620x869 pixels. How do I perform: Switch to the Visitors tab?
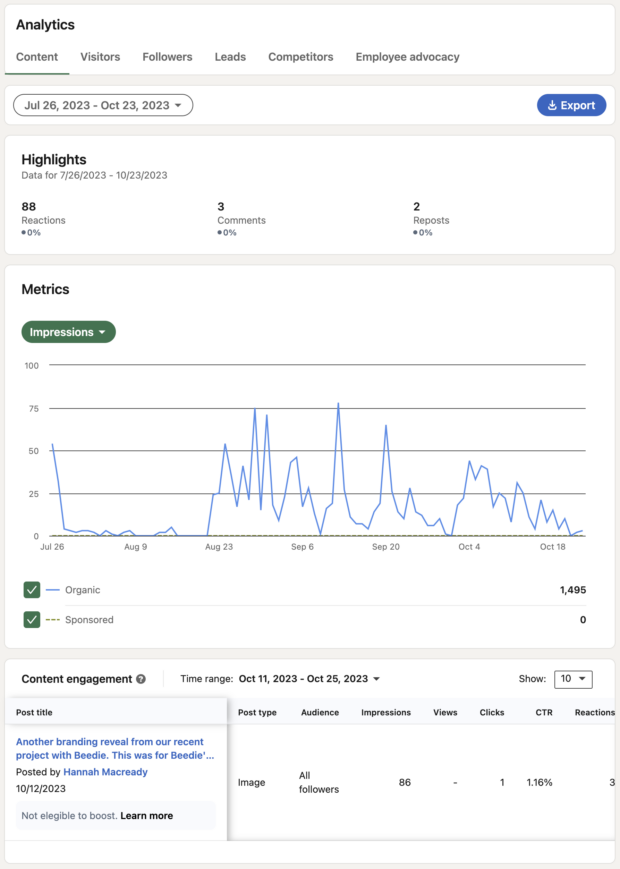[x=100, y=57]
